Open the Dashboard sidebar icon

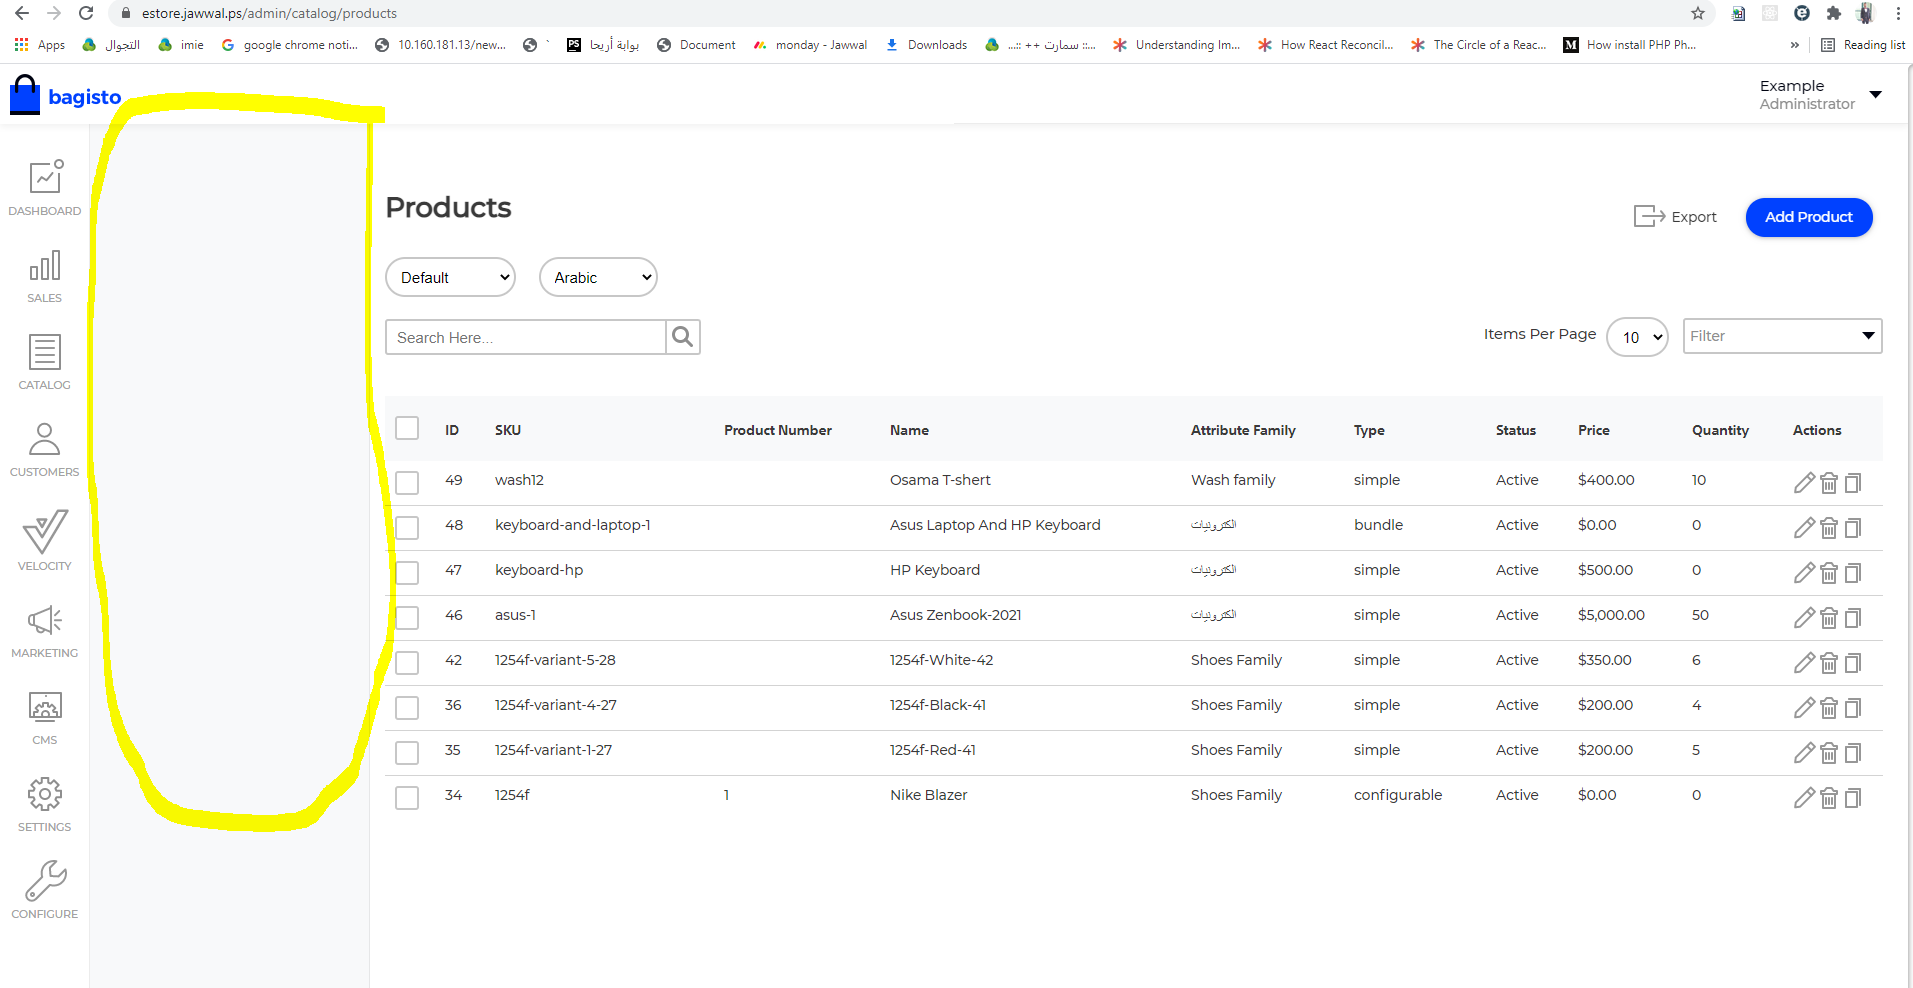(x=45, y=188)
